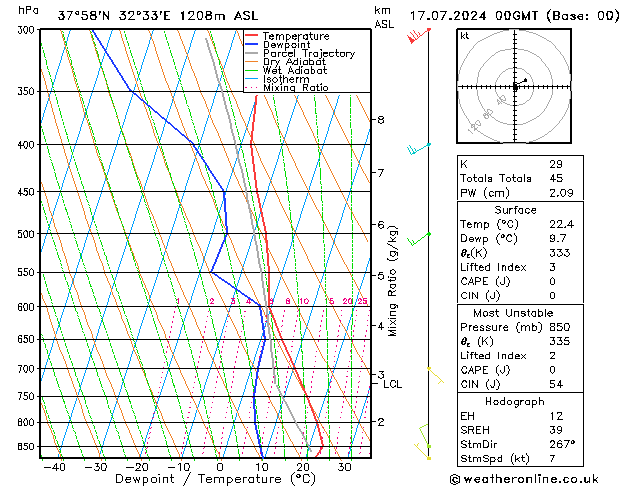Click the Dewpoint / Temperature (°C) axis title
The width and height of the screenshot is (629, 486).
pos(215,479)
